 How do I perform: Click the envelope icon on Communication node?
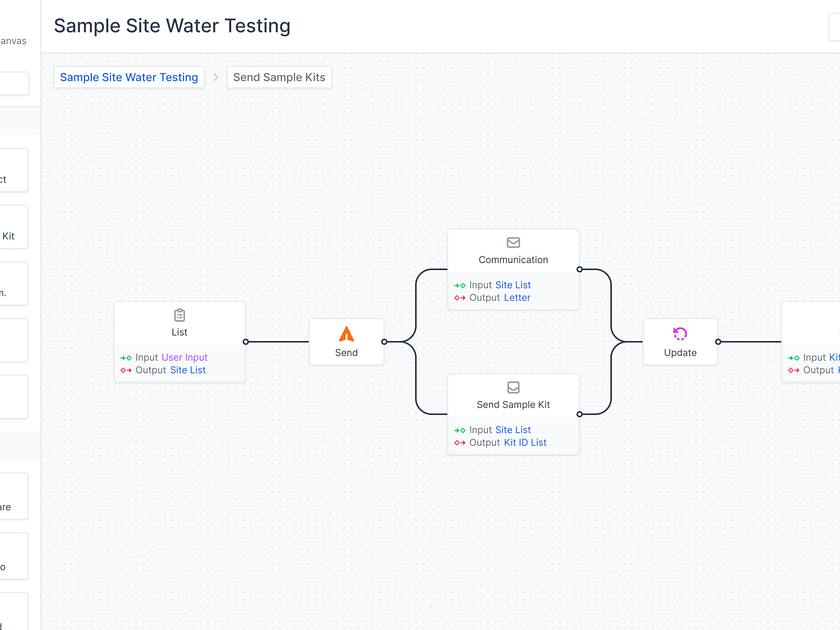point(513,242)
